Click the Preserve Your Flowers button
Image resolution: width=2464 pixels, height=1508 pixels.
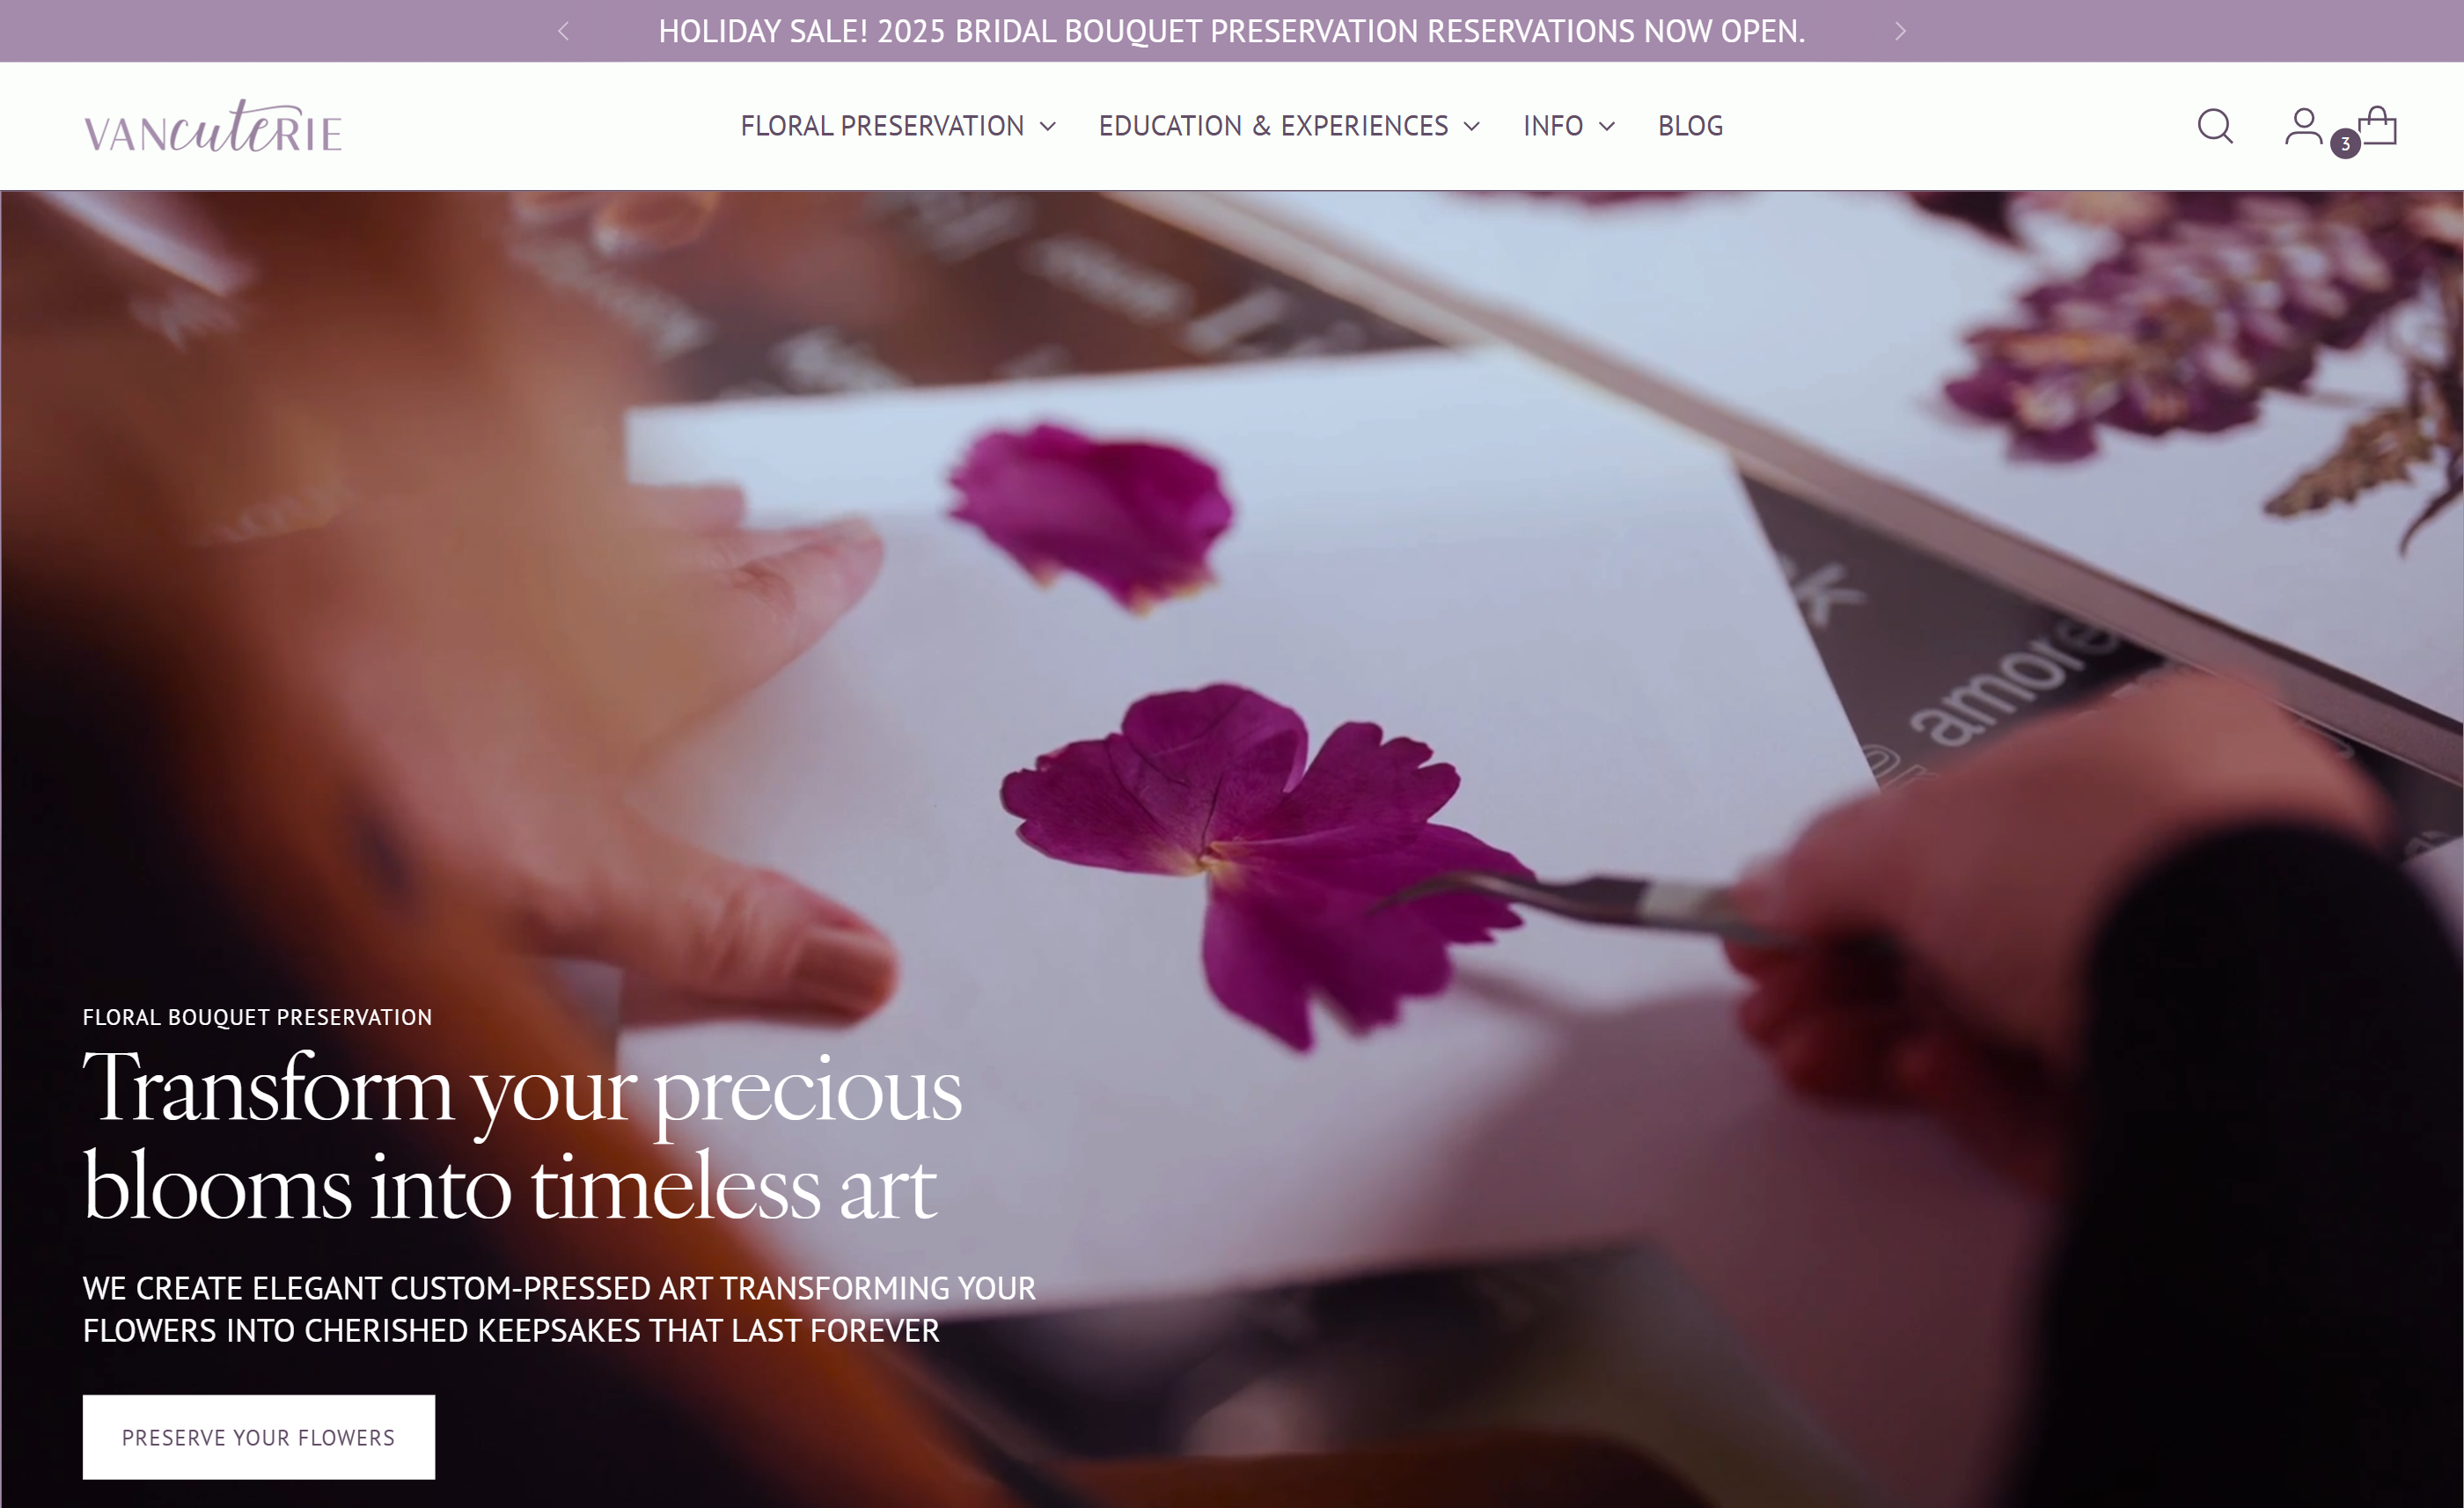pos(259,1437)
